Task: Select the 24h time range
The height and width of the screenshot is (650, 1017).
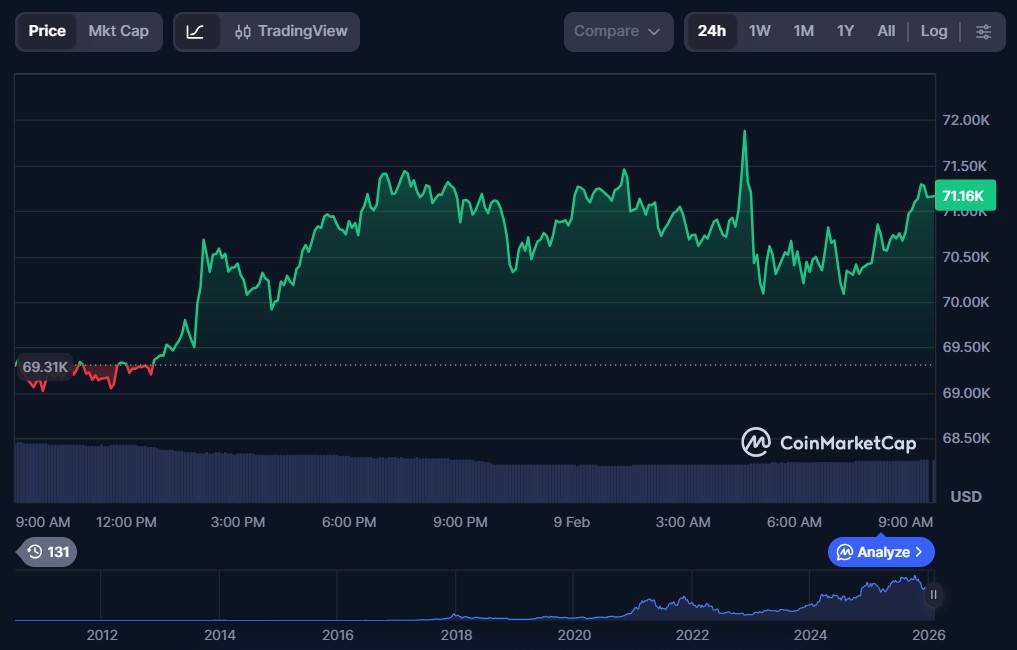Action: pos(711,32)
